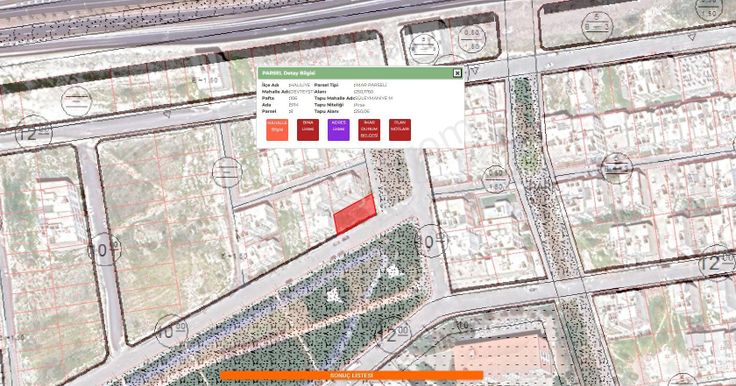Click the 0.60/1.80 zoning circle beside the PARK strip
The image size is (736, 386).
click(x=495, y=179)
